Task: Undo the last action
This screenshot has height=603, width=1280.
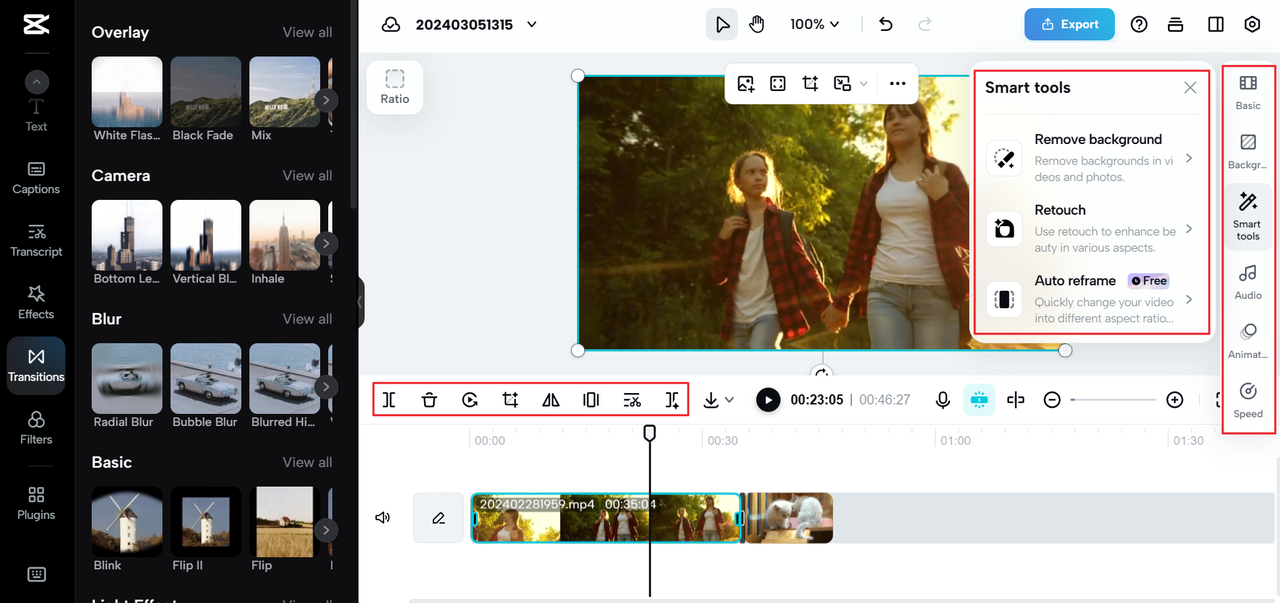Action: (885, 24)
